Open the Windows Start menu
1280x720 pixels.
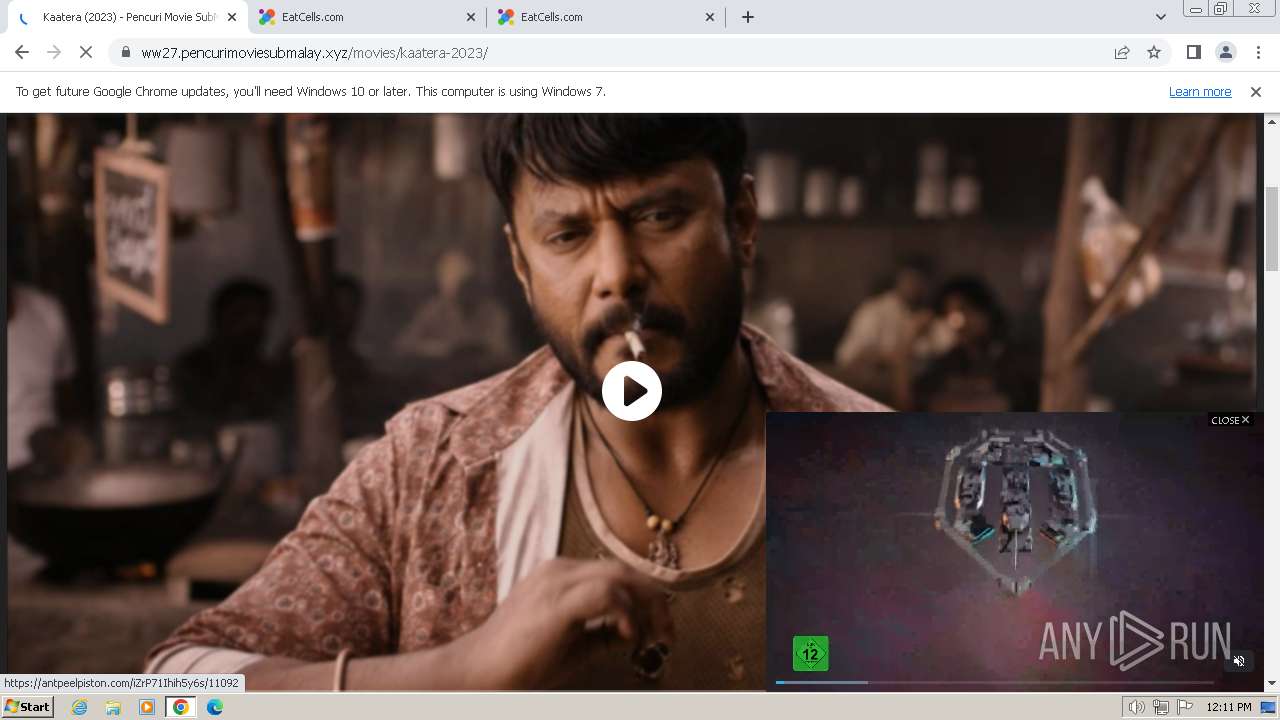pos(27,707)
